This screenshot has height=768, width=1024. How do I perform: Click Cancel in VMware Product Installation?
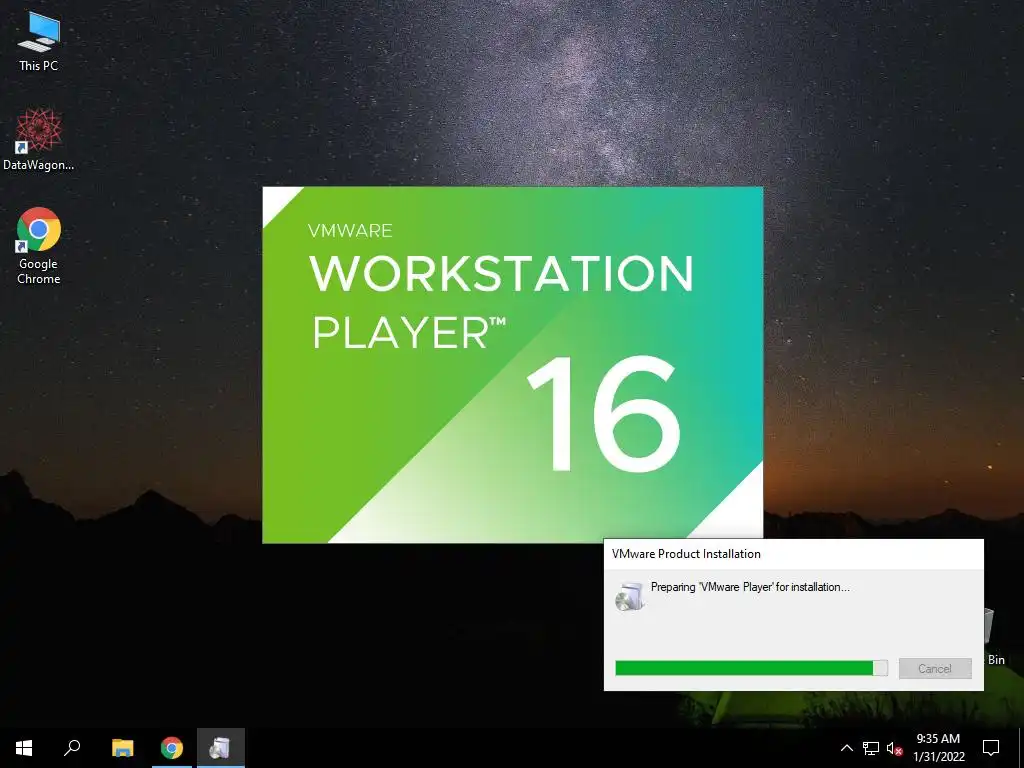(x=935, y=668)
